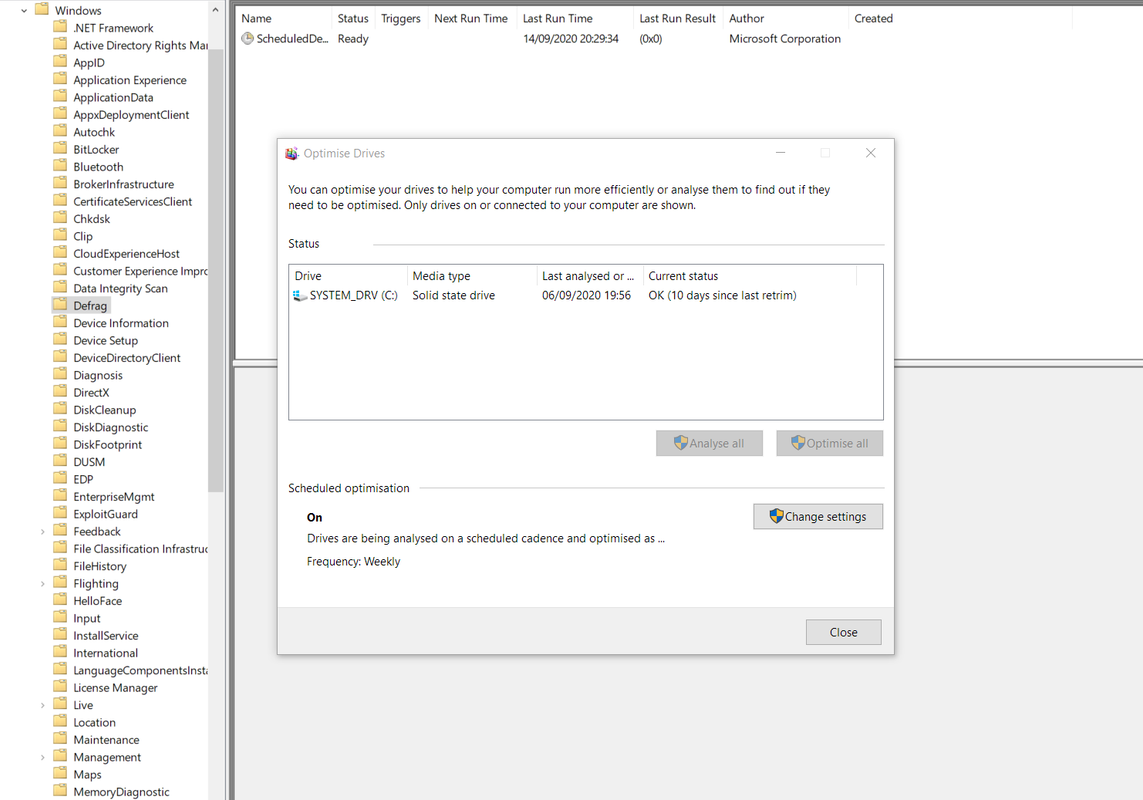Screen dimensions: 1143x800
Task: Click the HelloFace folder icon
Action: click(x=61, y=600)
